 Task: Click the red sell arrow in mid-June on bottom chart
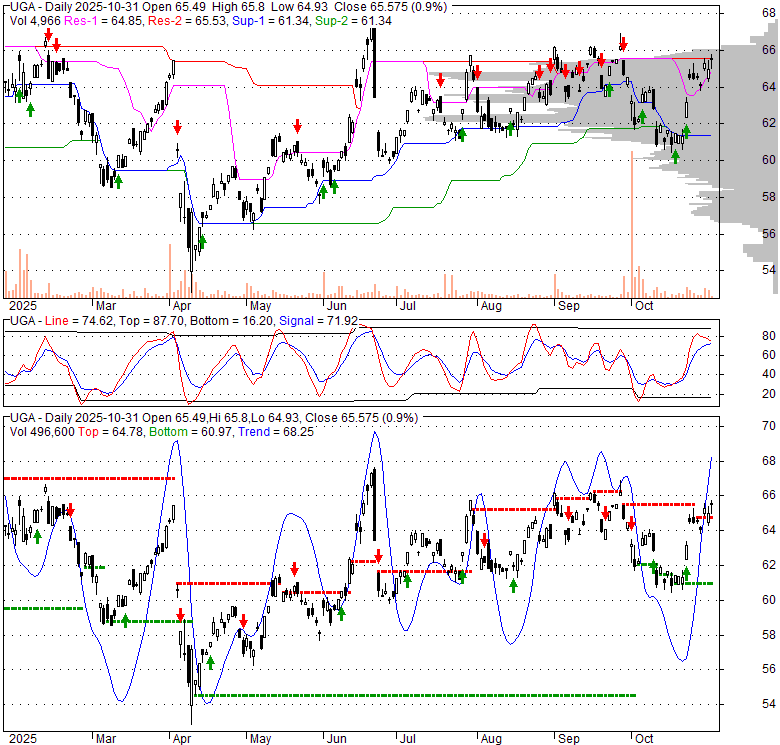coord(378,557)
